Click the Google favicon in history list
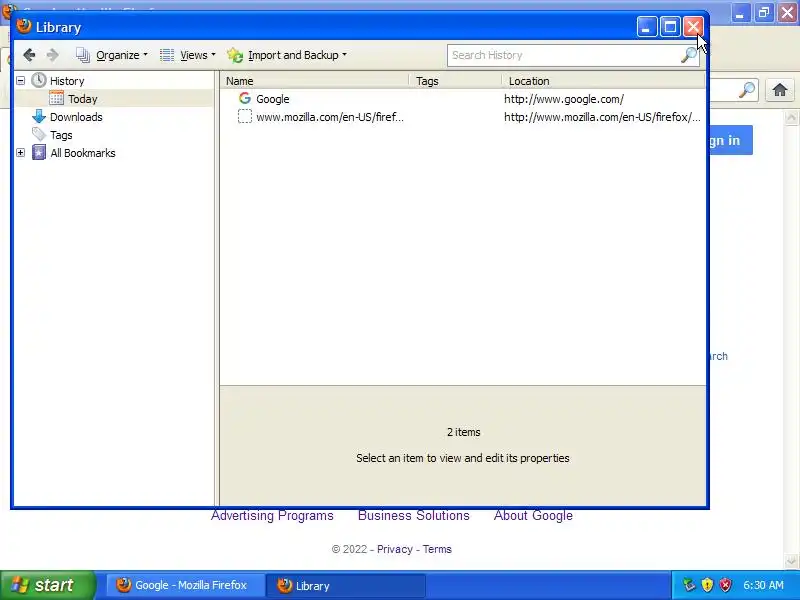 [x=245, y=98]
